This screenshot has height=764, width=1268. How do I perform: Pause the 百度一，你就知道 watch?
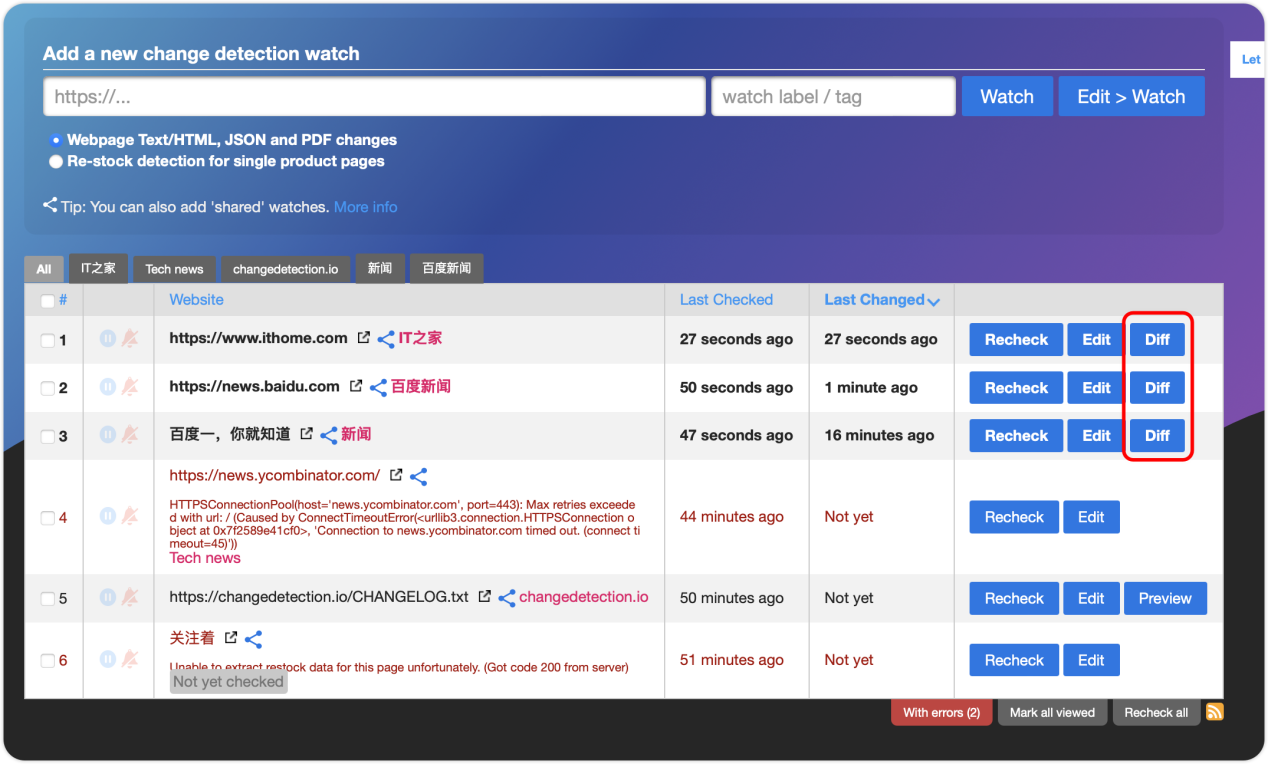pos(107,435)
